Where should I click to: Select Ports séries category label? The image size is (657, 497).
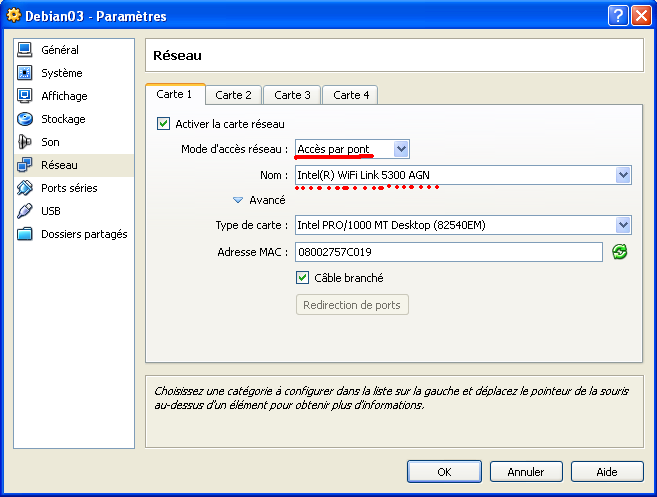(69, 188)
